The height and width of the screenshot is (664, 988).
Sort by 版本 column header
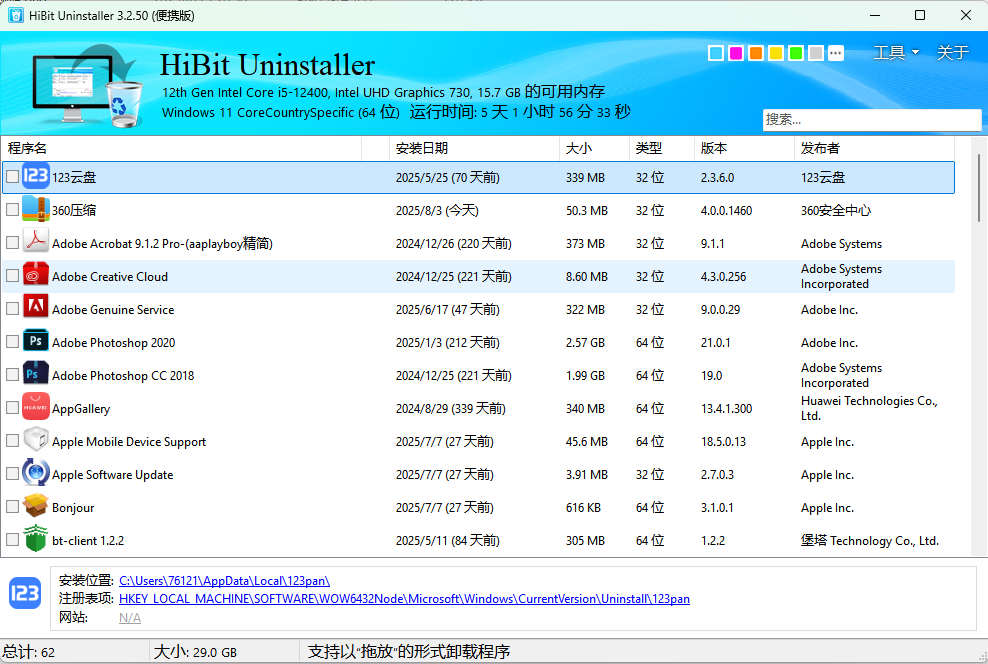coord(744,148)
